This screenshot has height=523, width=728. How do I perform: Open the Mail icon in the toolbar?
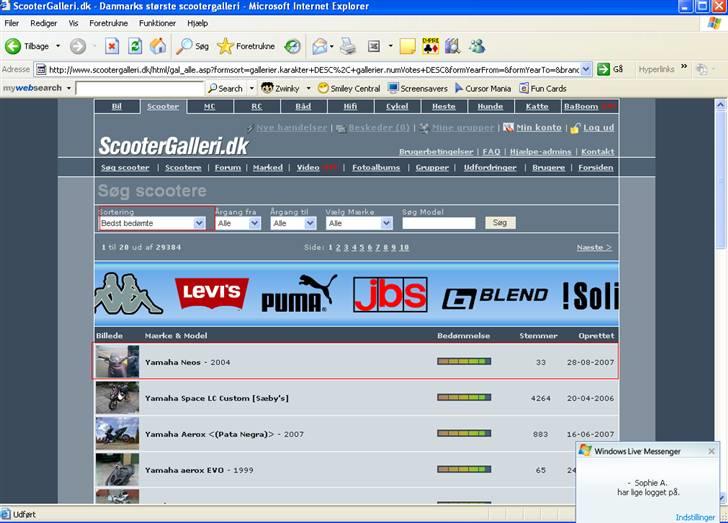[x=320, y=46]
